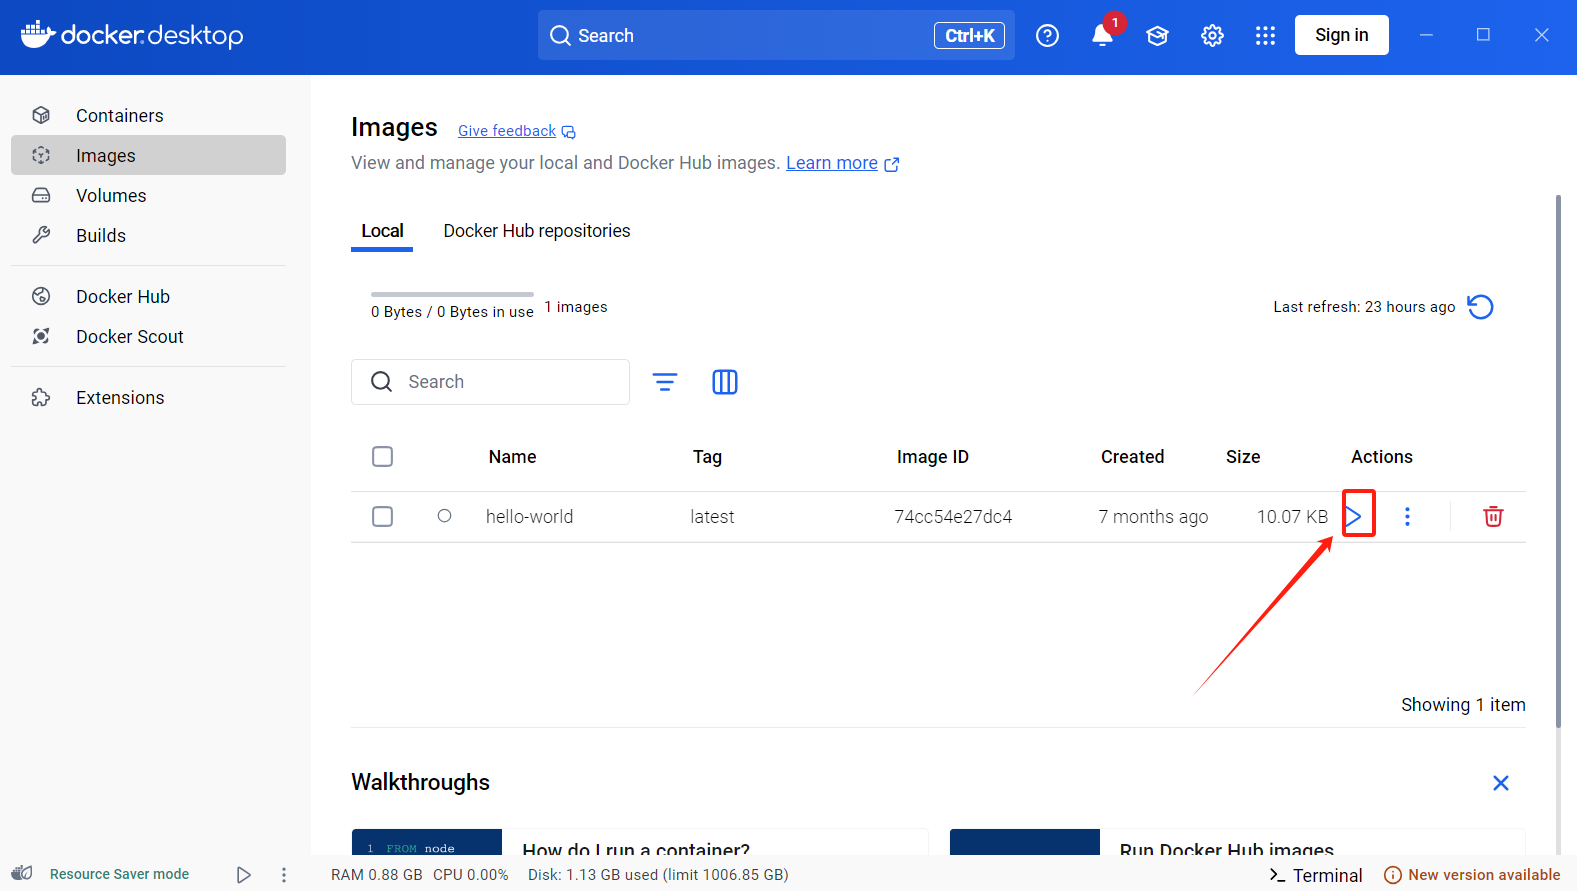Image resolution: width=1577 pixels, height=891 pixels.
Task: Click the disk usage bar indicator
Action: pos(452,294)
